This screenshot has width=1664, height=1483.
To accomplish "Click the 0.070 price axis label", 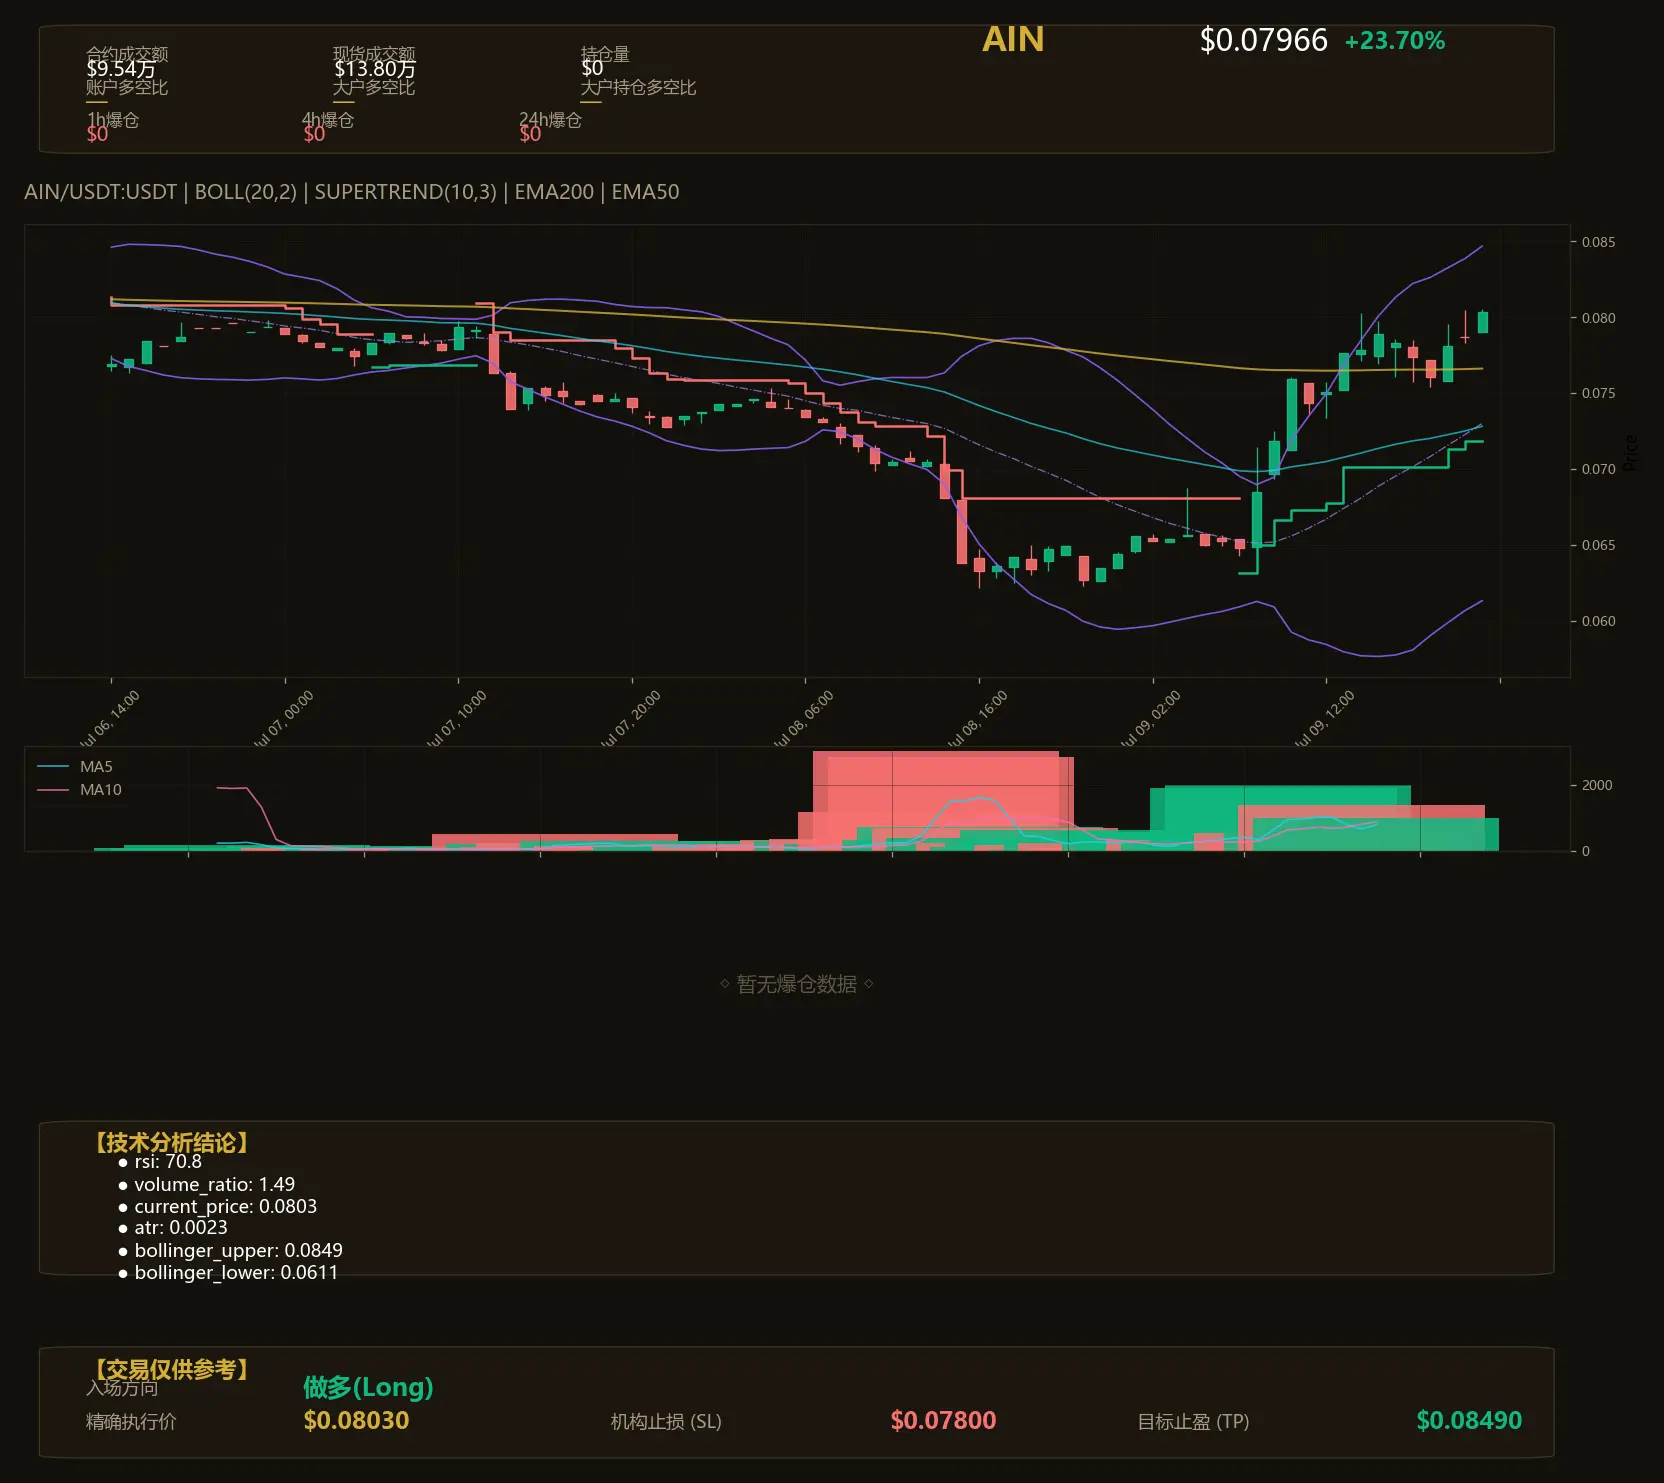I will [1598, 469].
